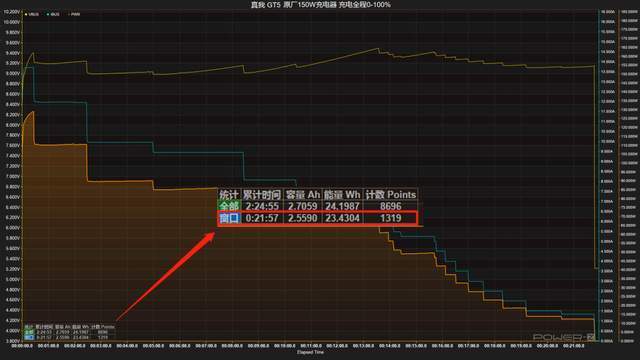Viewport: 640px width, 360px height.
Task: Toggle the VBUS series in the legend
Action: 32,14
